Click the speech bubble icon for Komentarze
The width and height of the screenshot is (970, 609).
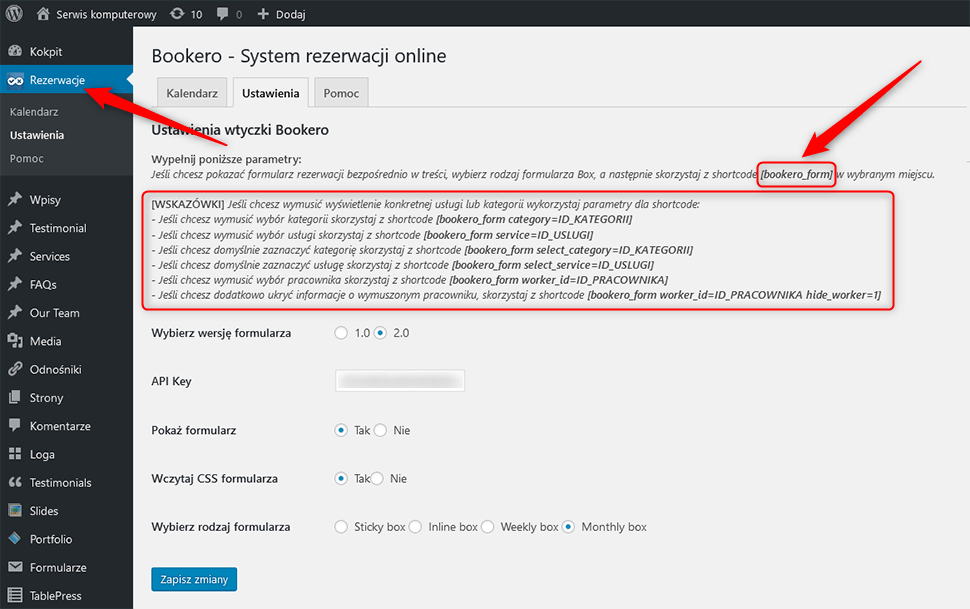[x=15, y=426]
